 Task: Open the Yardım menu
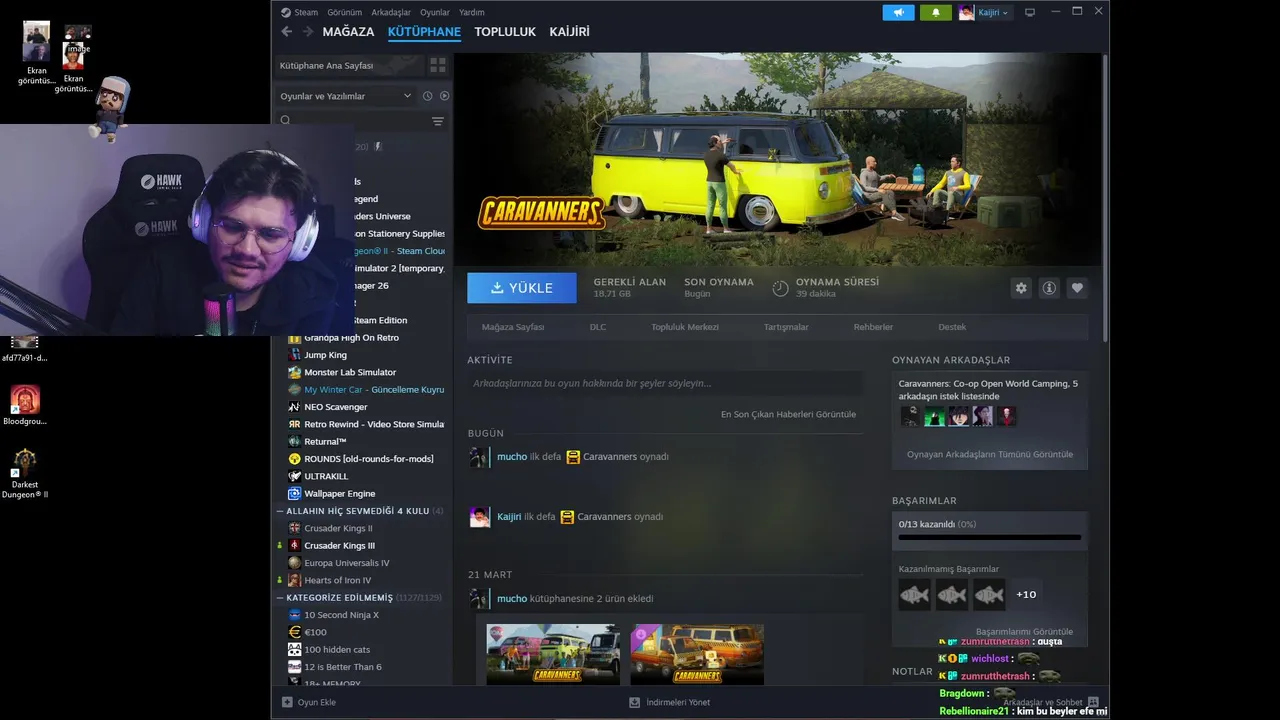pos(472,12)
